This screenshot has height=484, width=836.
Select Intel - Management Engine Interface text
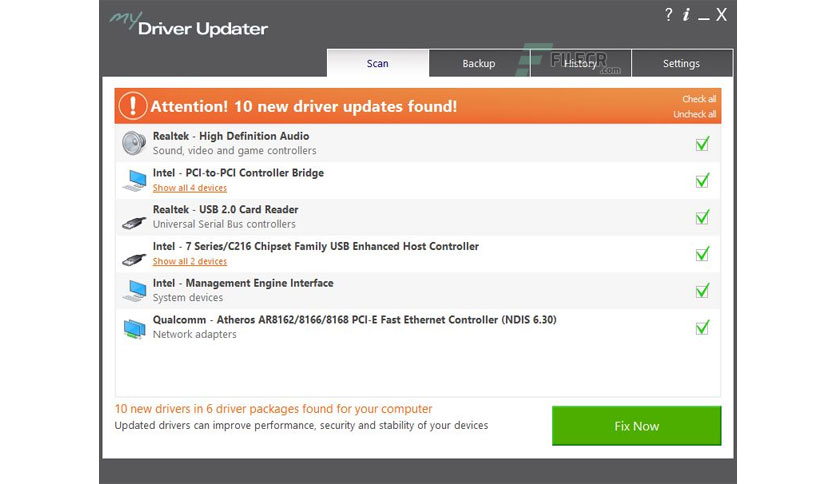point(243,283)
